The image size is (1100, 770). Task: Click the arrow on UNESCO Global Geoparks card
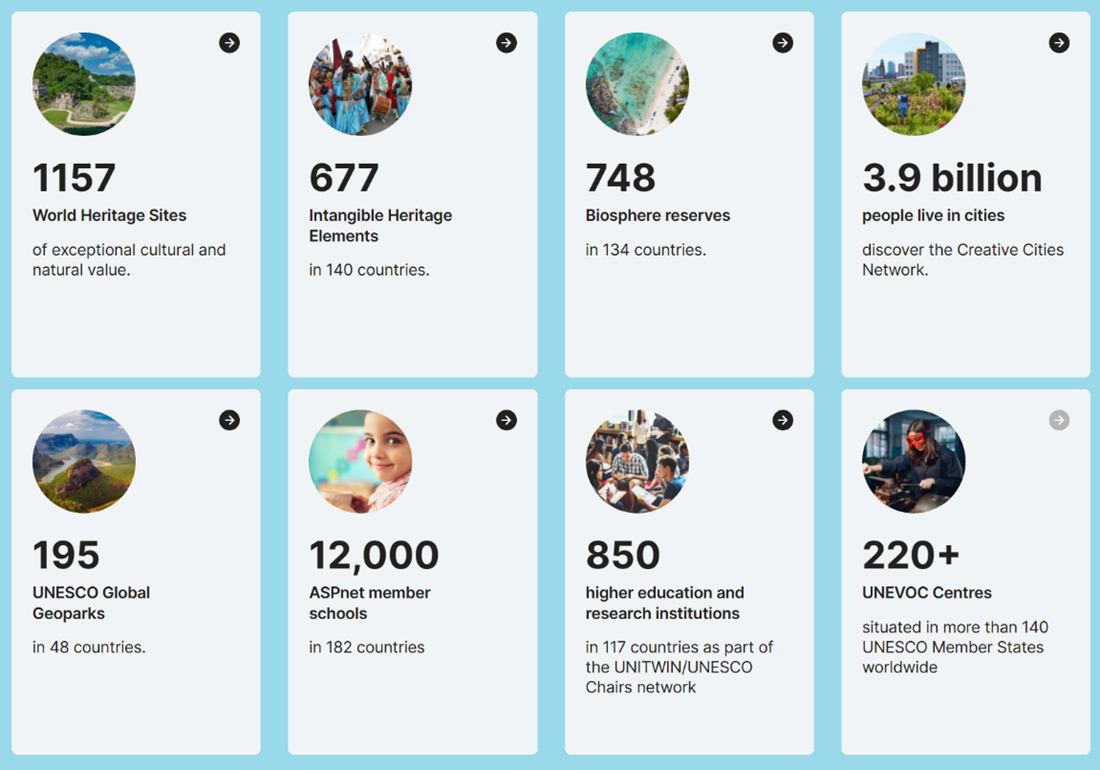229,420
